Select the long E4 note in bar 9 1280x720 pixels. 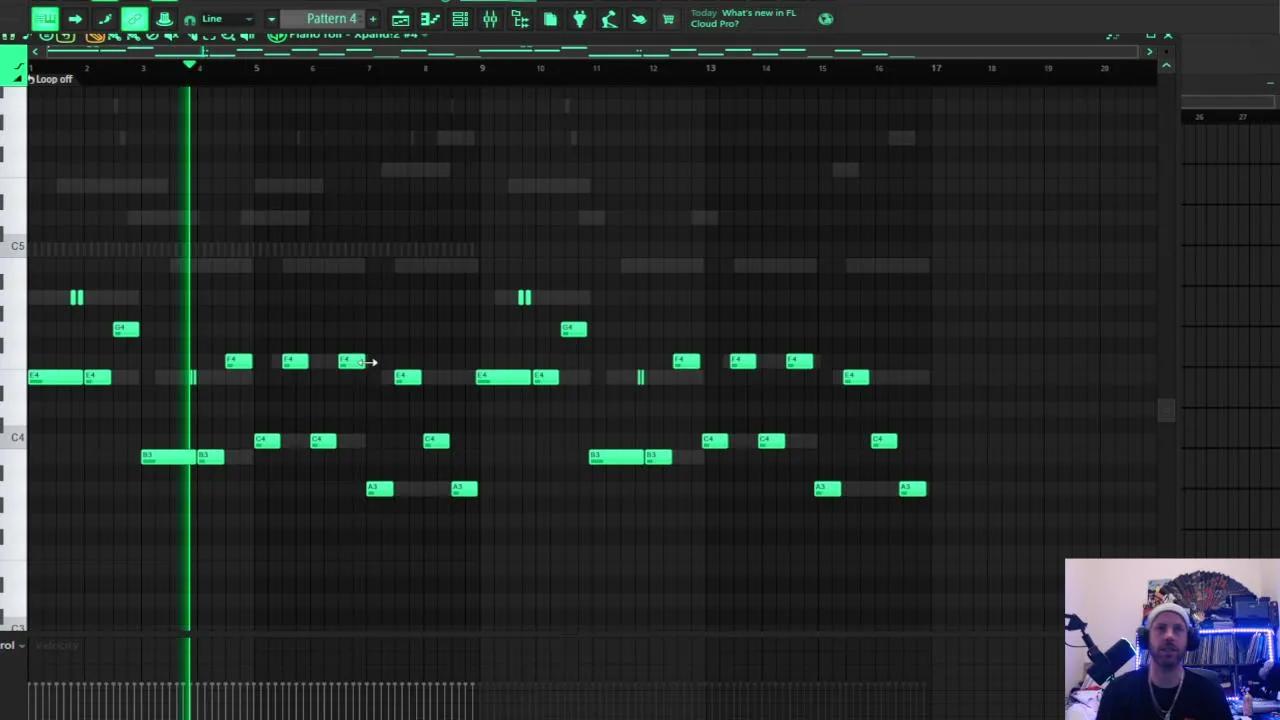[504, 377]
